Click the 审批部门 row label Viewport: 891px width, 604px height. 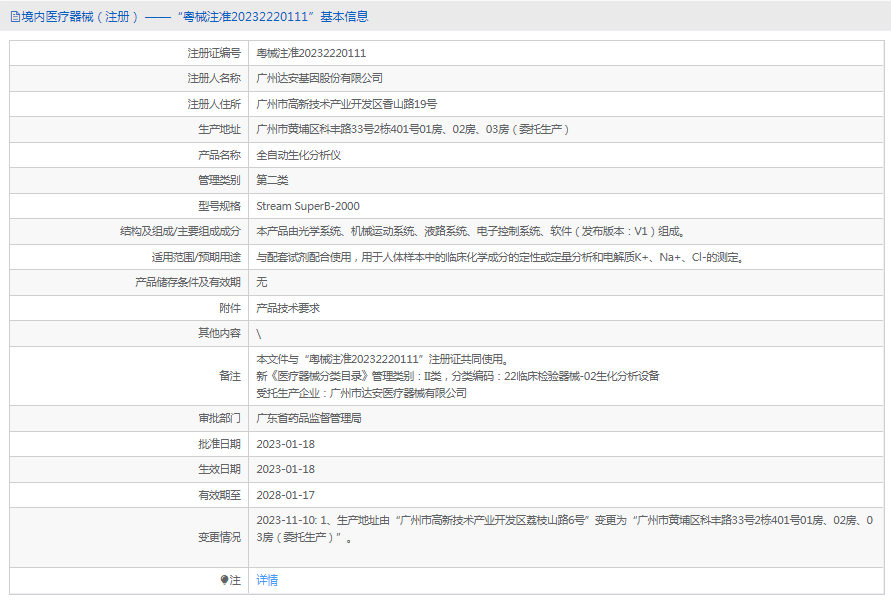pyautogui.click(x=219, y=418)
